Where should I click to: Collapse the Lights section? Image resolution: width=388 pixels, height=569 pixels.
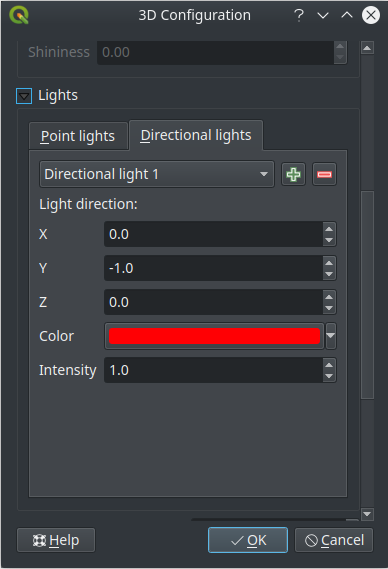(24, 96)
